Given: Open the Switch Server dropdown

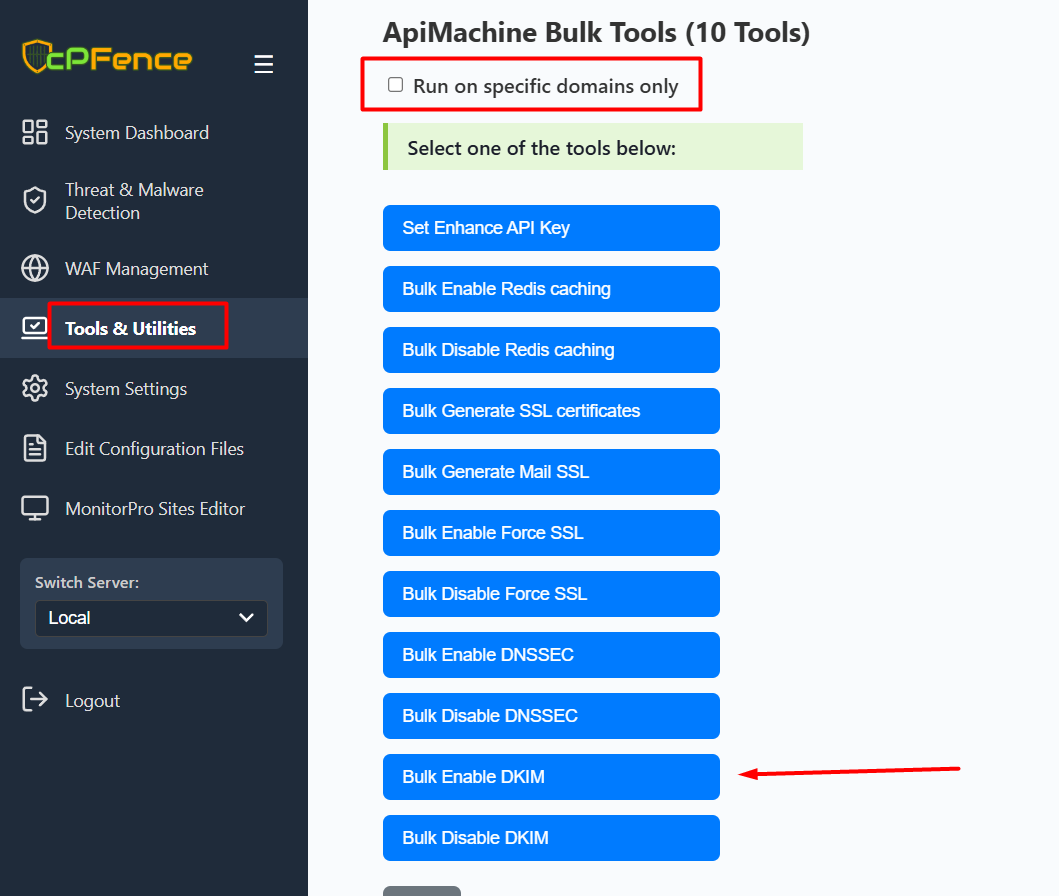Looking at the screenshot, I should tap(151, 618).
